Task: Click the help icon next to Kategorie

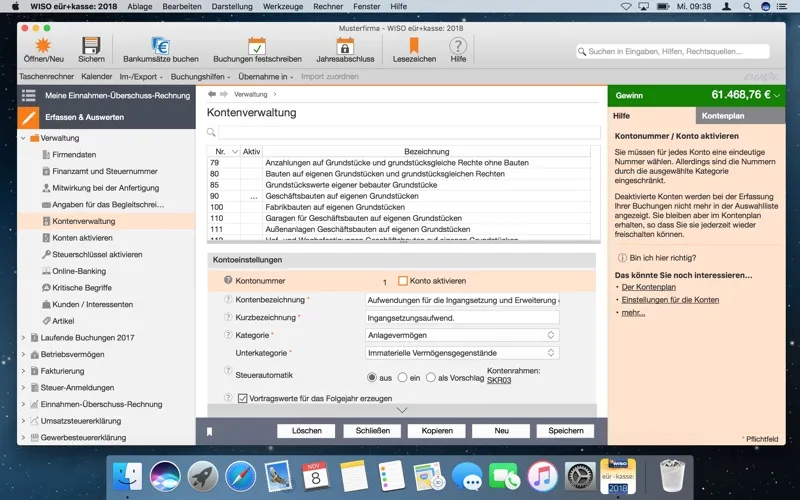Action: [x=228, y=335]
